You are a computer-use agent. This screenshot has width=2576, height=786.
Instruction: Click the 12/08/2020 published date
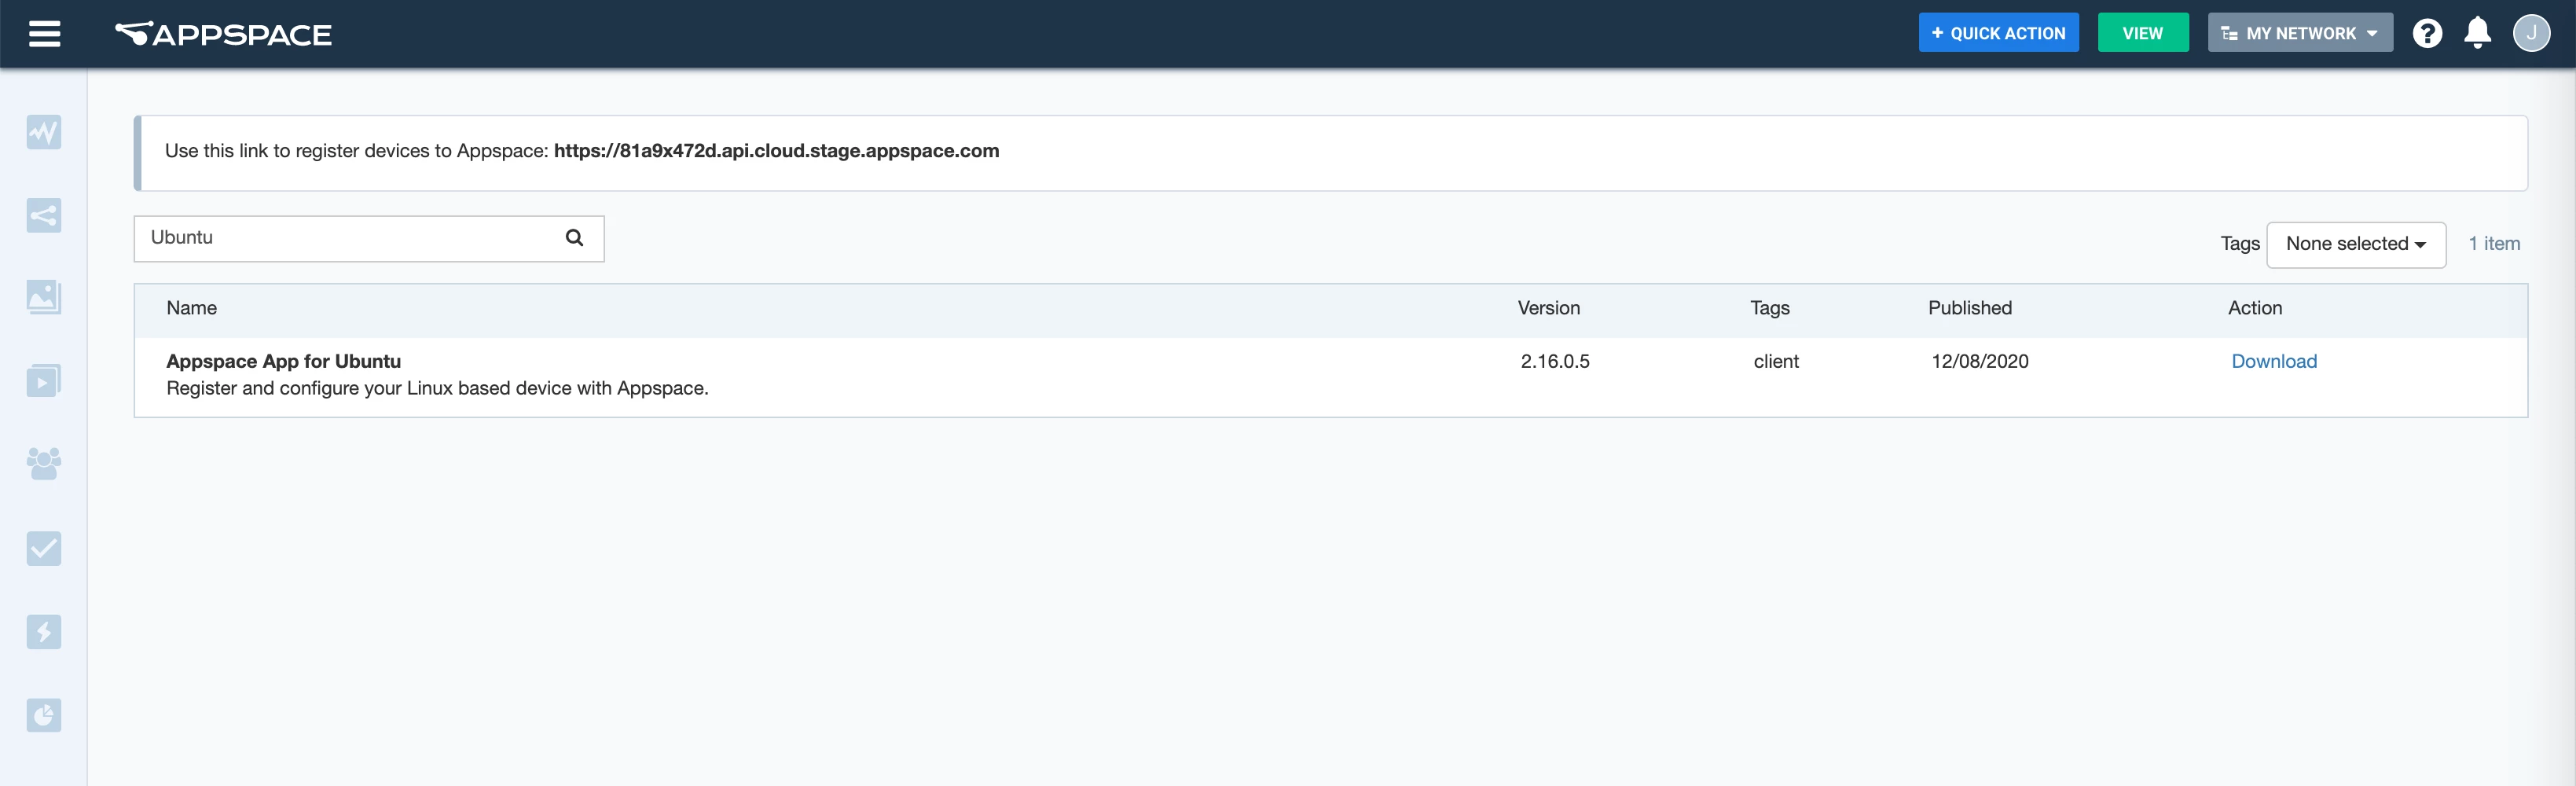coord(1980,361)
